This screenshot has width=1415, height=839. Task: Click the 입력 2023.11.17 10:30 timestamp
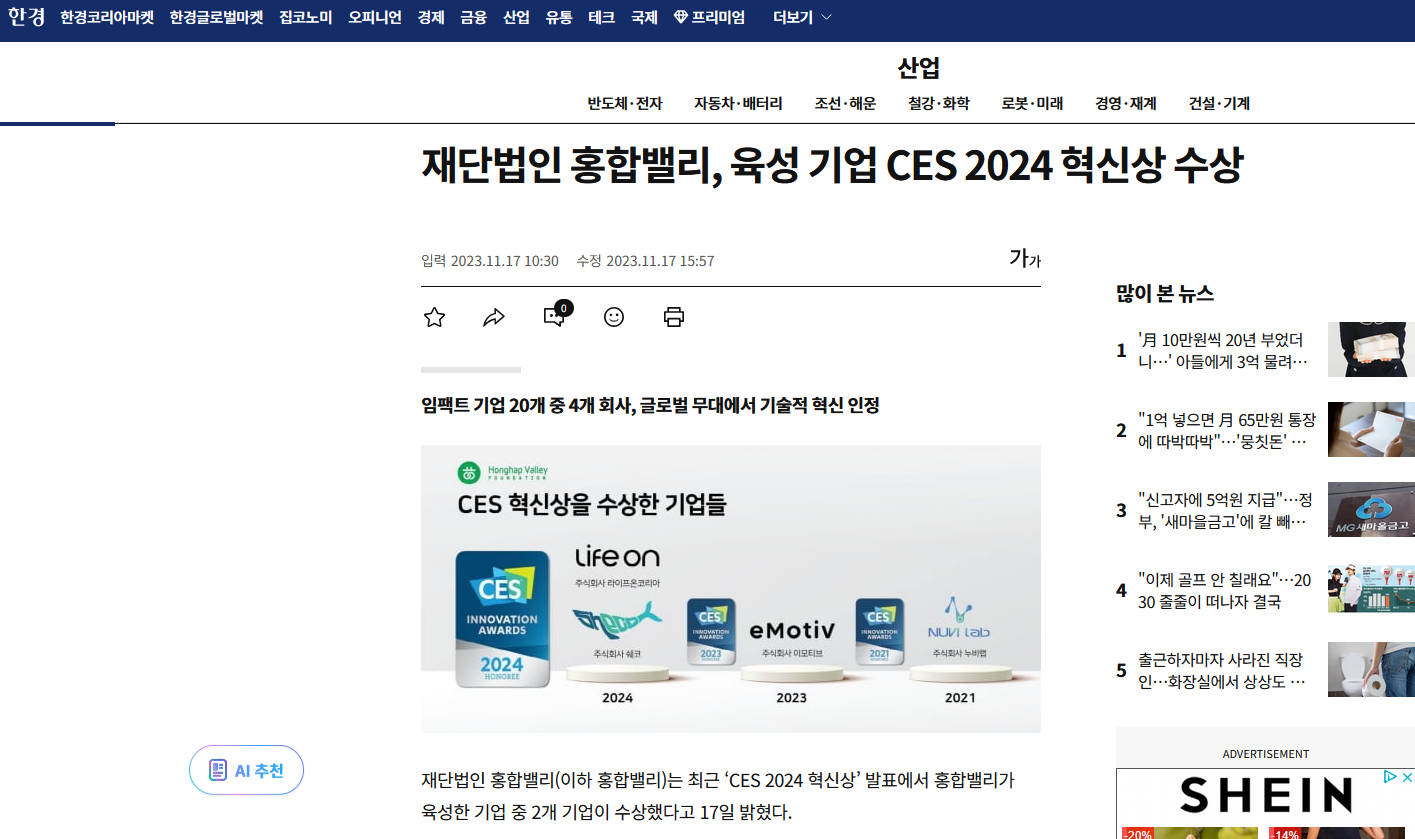pos(490,261)
